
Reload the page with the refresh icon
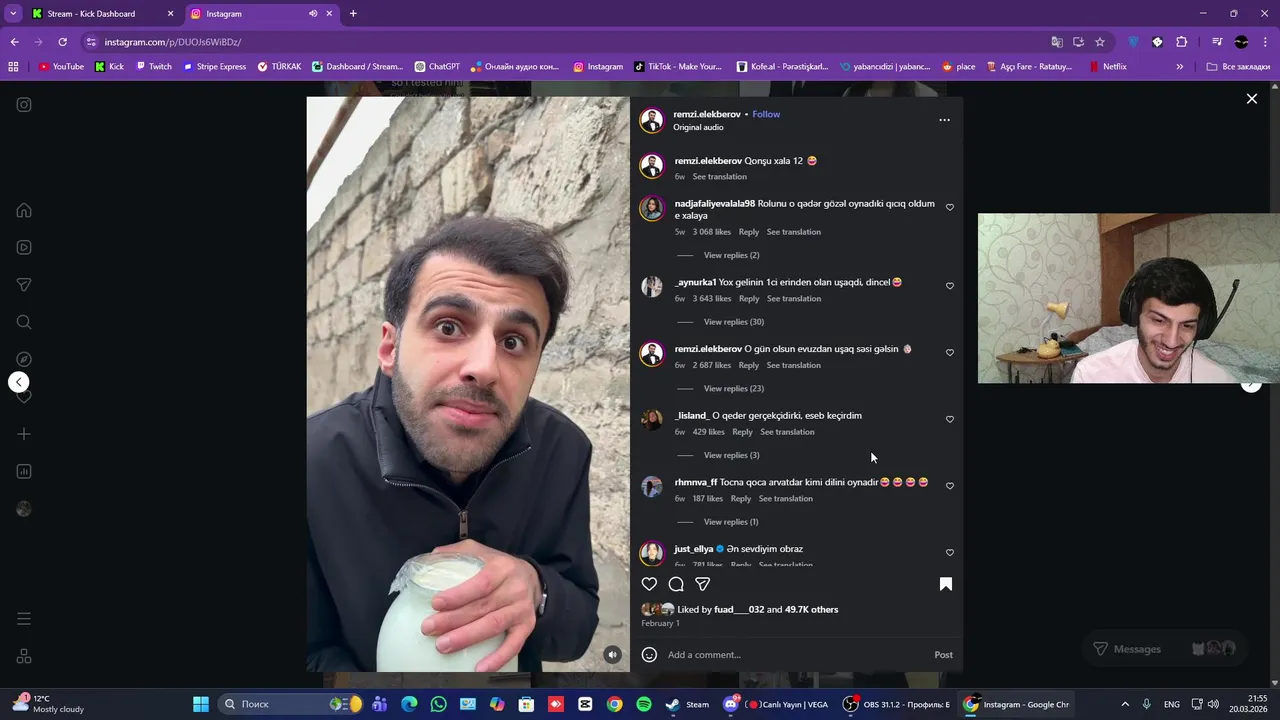(62, 42)
